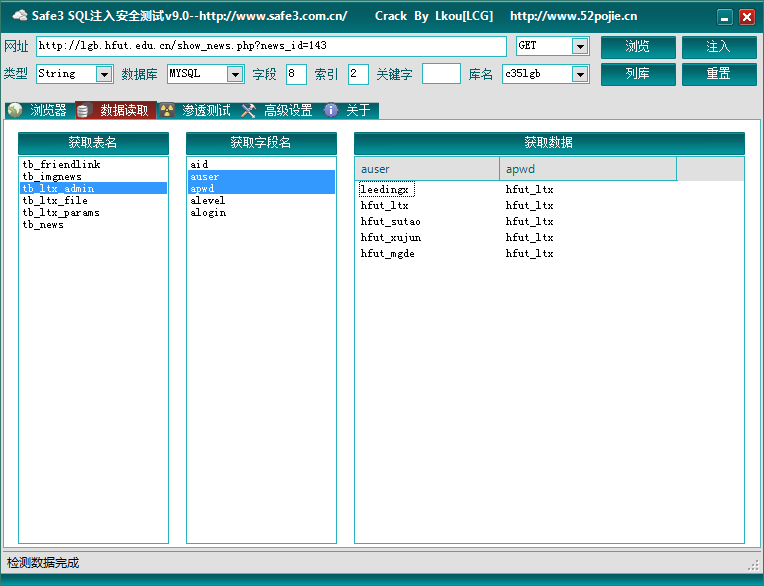Viewport: 764px width, 586px height.
Task: Click the 注入 button
Action: tap(719, 47)
